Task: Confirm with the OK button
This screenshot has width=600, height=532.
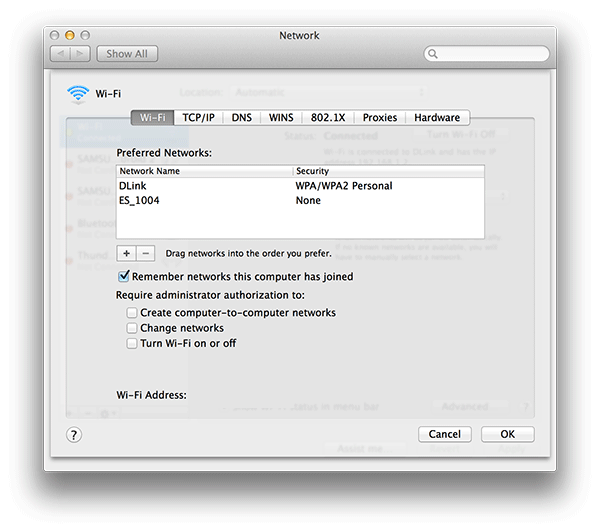Action: 507,434
